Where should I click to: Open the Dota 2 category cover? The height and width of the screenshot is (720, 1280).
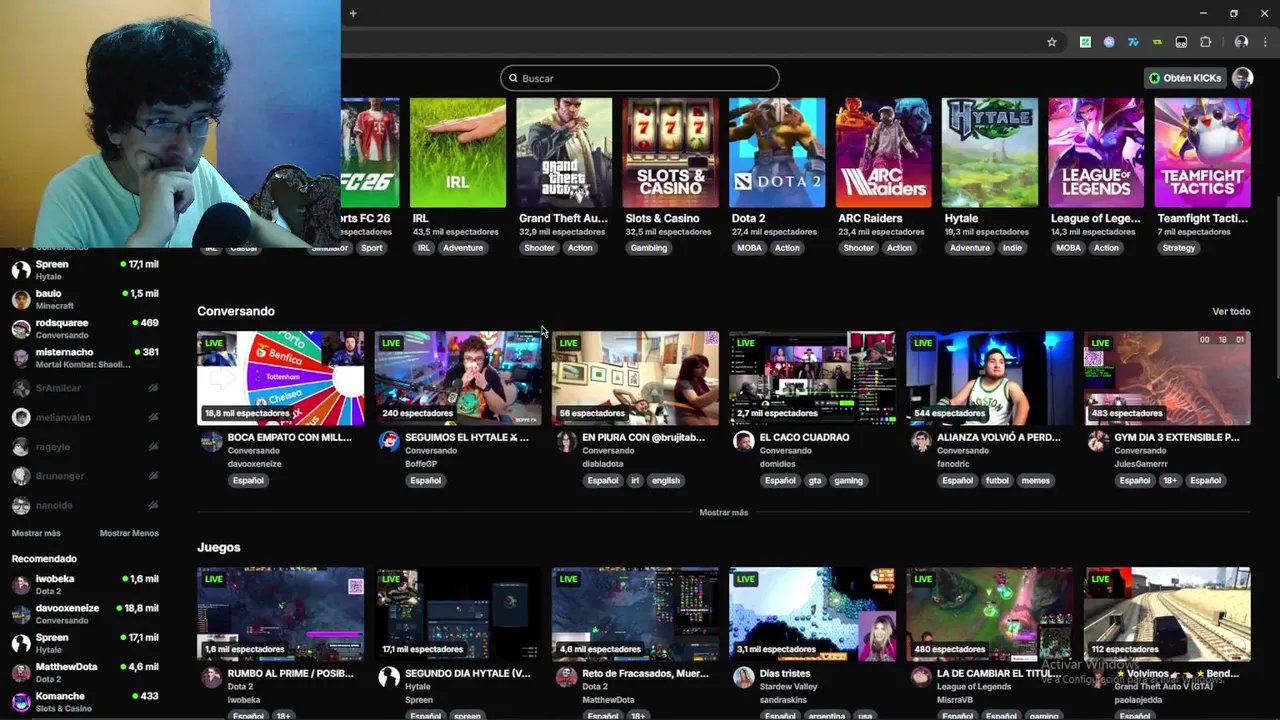click(x=777, y=152)
